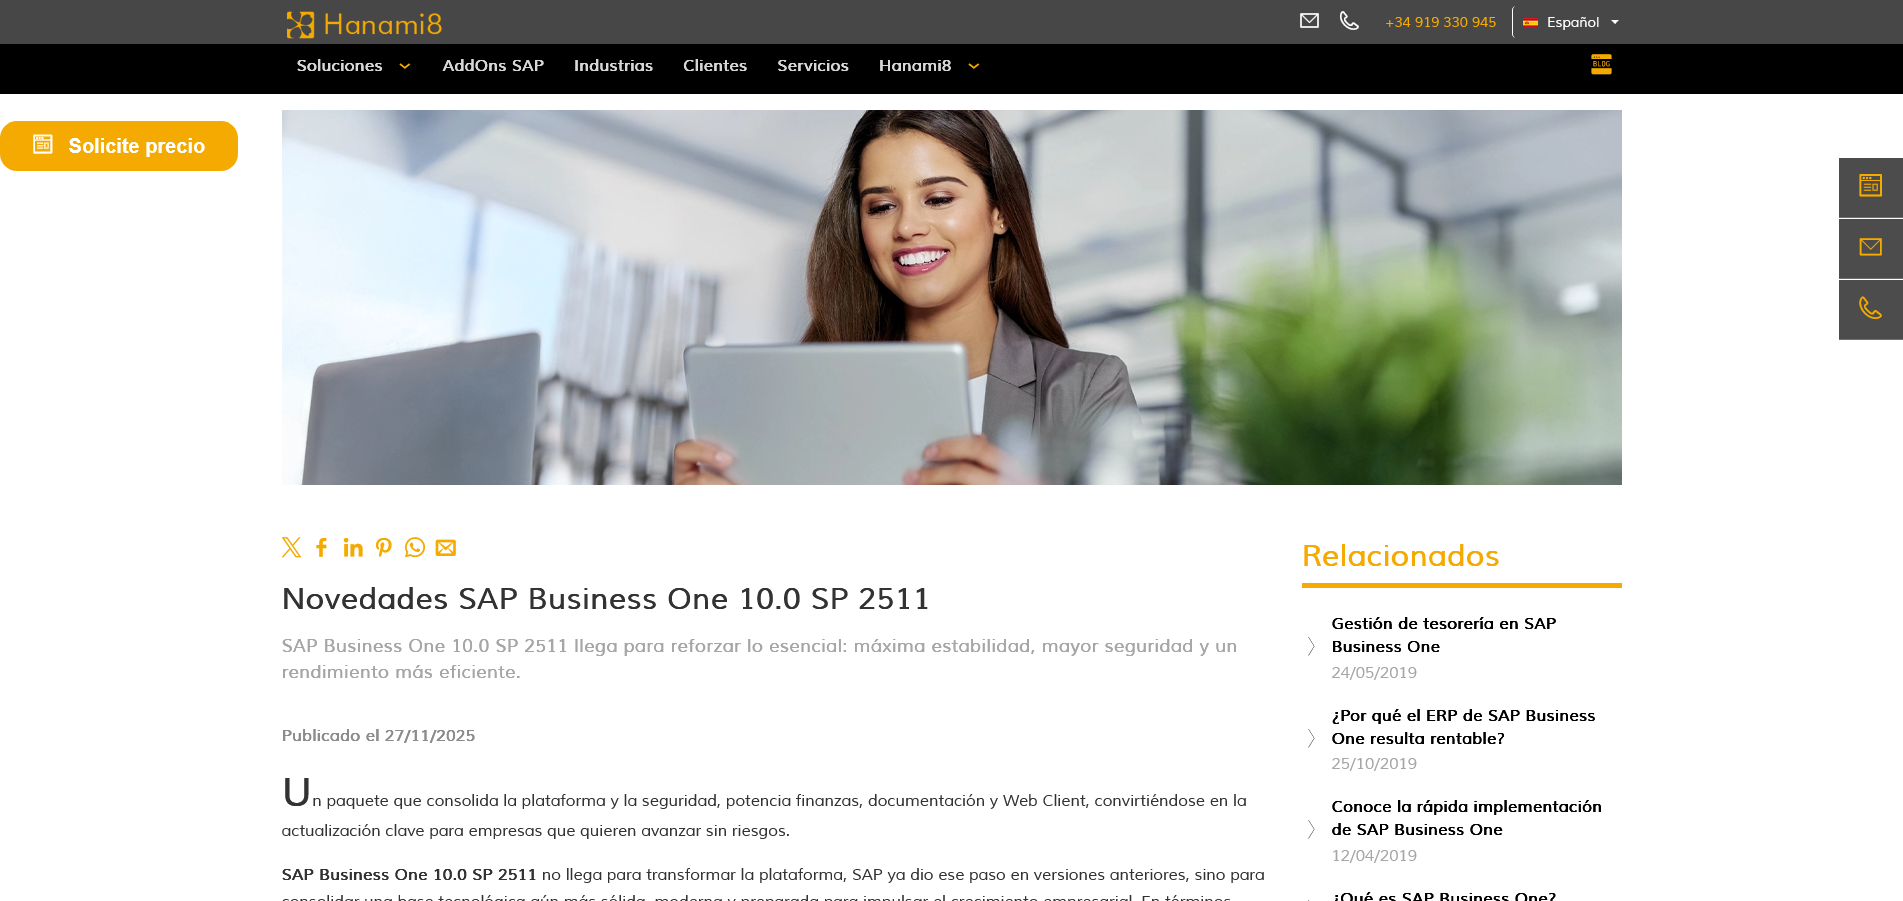
Task: Open the right sidebar form icon
Action: coord(1871,187)
